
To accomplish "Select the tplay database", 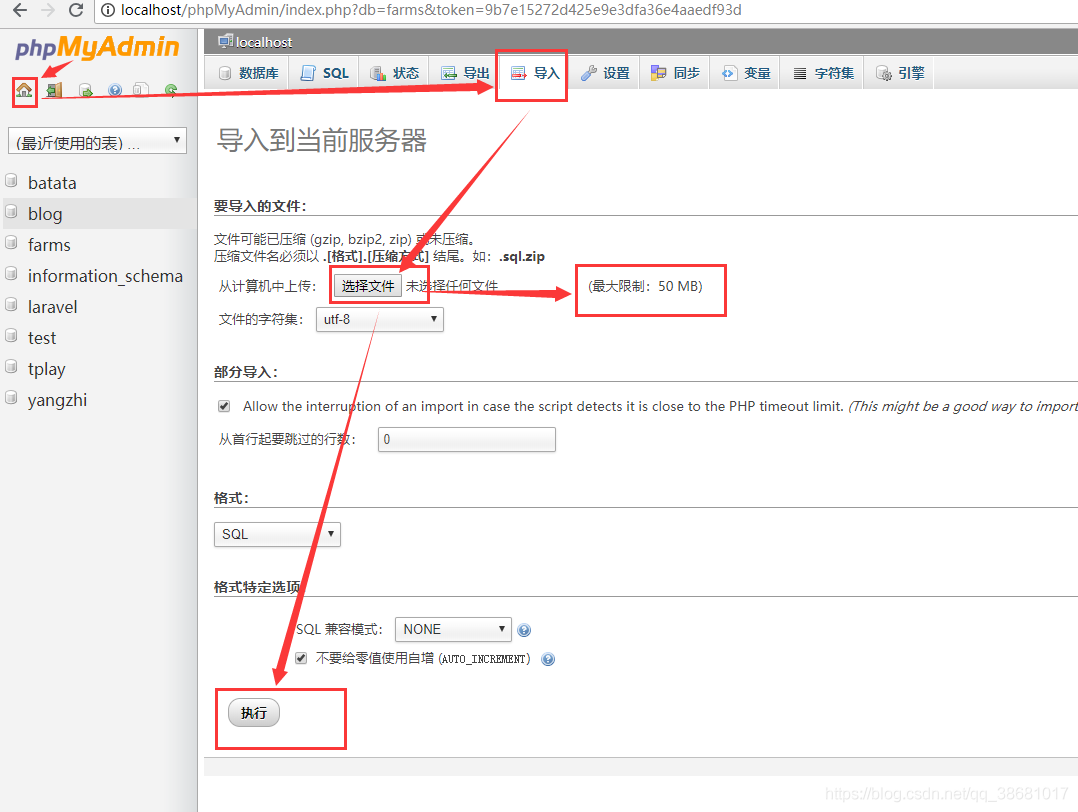I will [x=46, y=369].
